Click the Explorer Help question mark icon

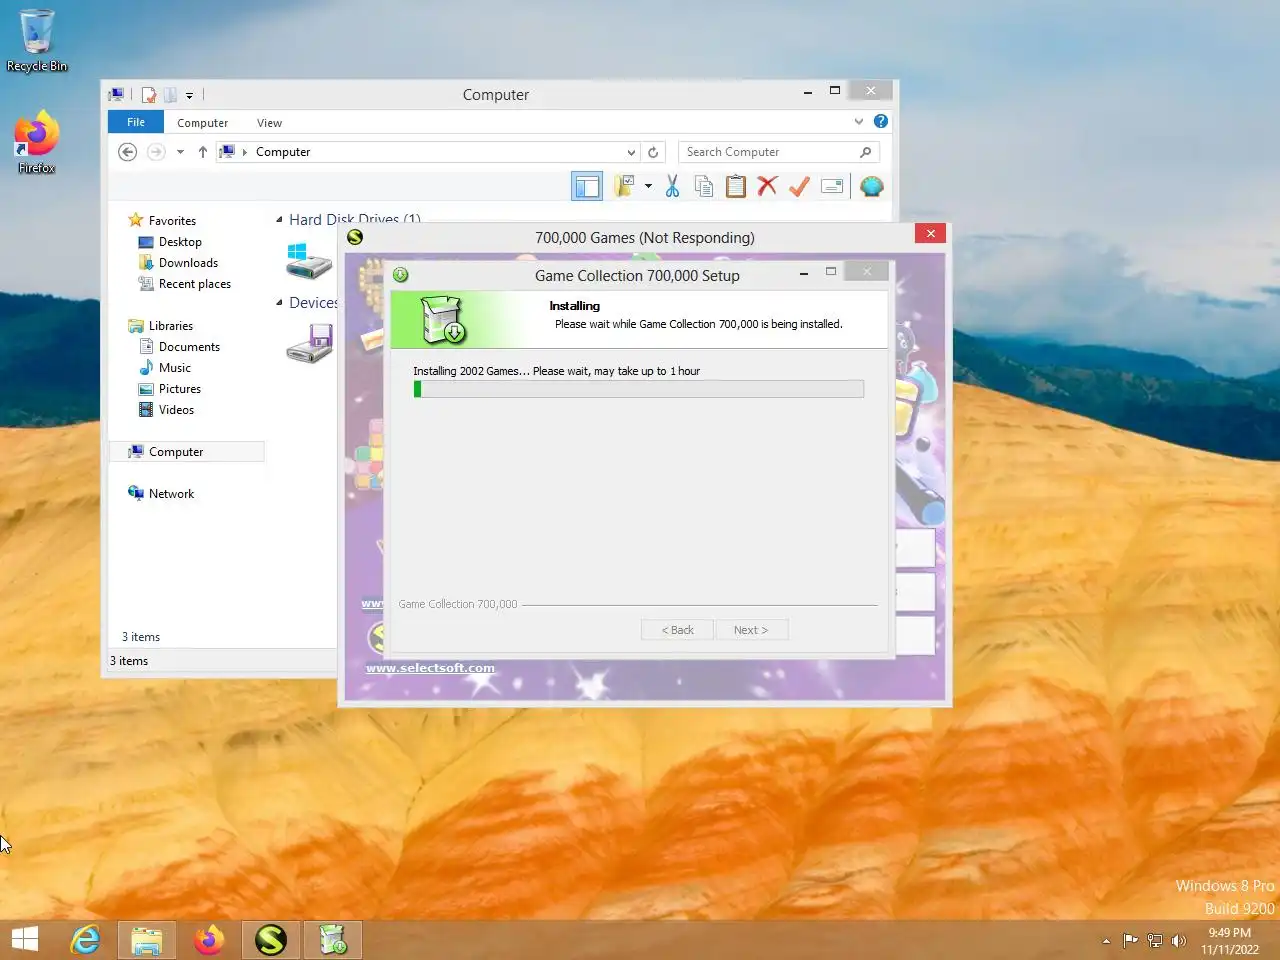(x=881, y=121)
